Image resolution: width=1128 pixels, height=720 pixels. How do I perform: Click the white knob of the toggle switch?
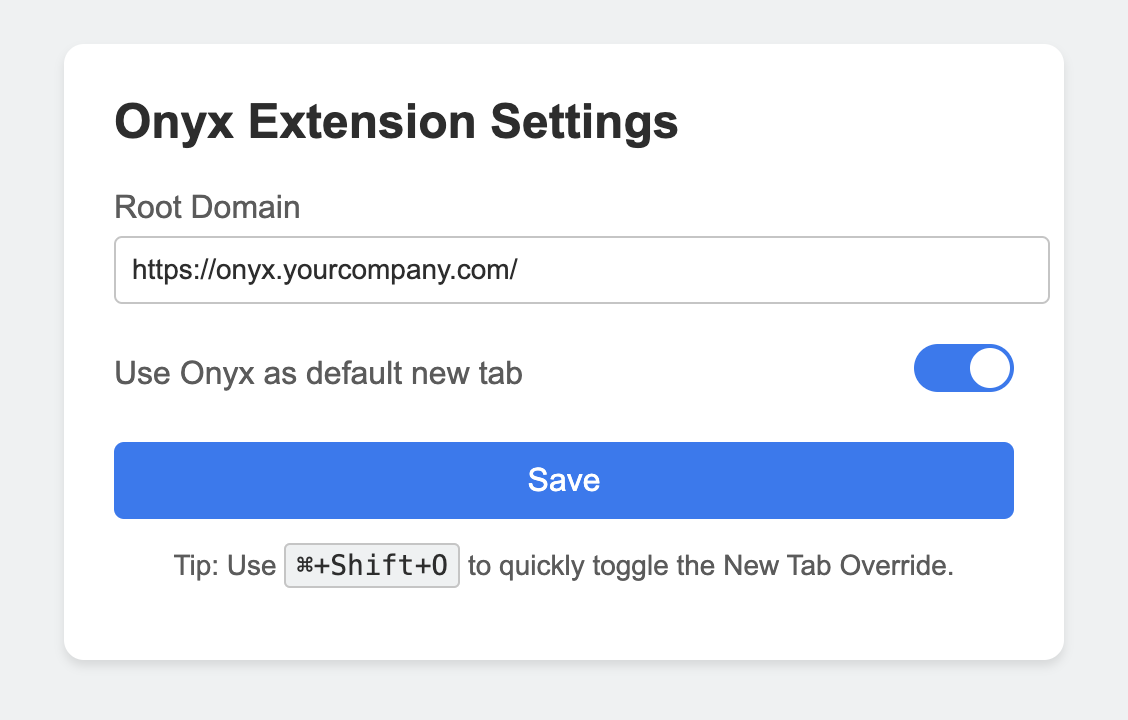[990, 368]
